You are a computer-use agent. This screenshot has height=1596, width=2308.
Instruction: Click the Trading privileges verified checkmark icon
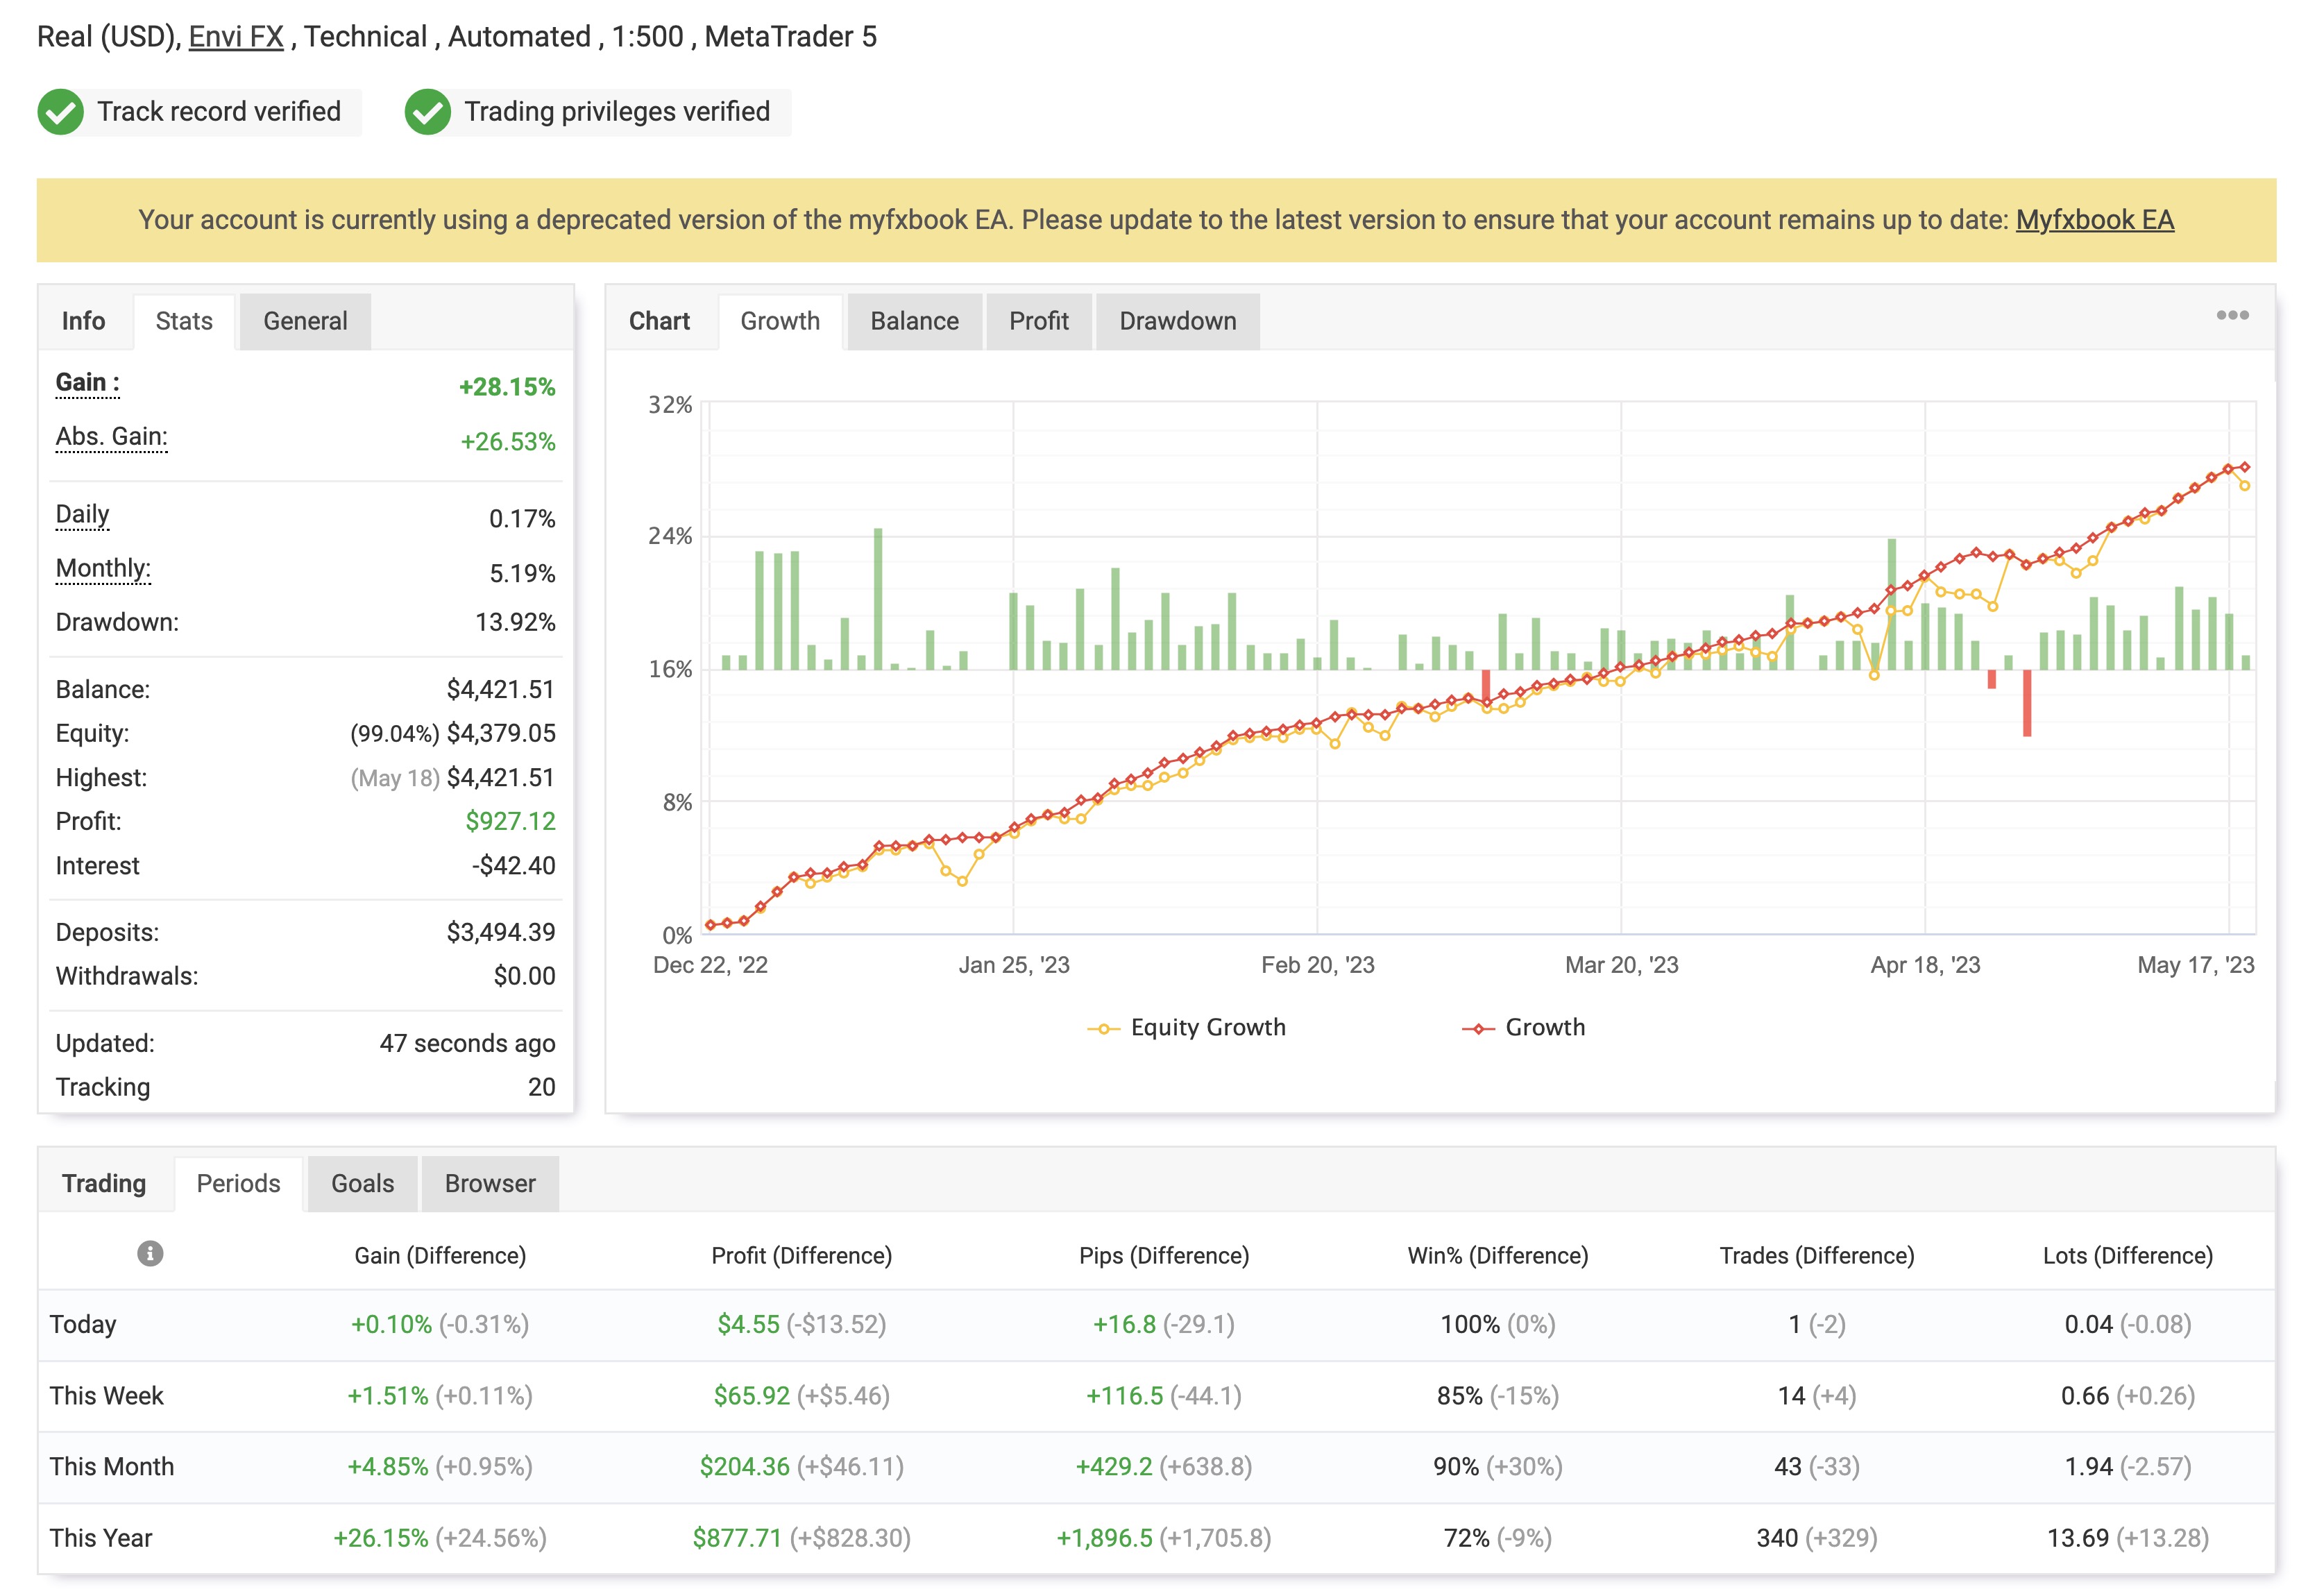(x=427, y=111)
